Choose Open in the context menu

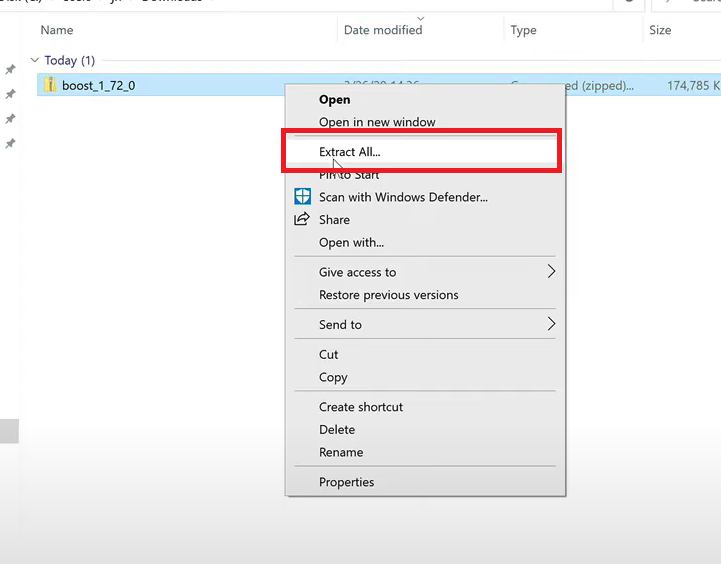(425, 99)
